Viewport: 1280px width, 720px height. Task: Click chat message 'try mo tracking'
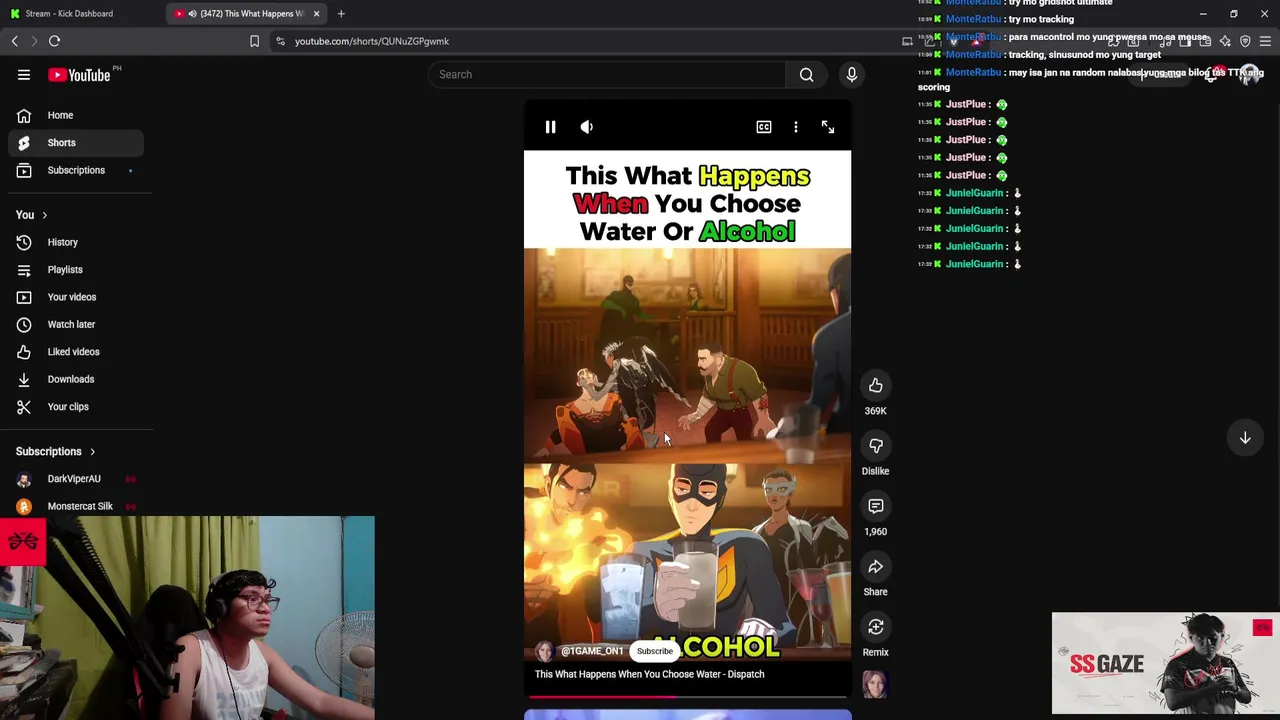coord(1041,19)
